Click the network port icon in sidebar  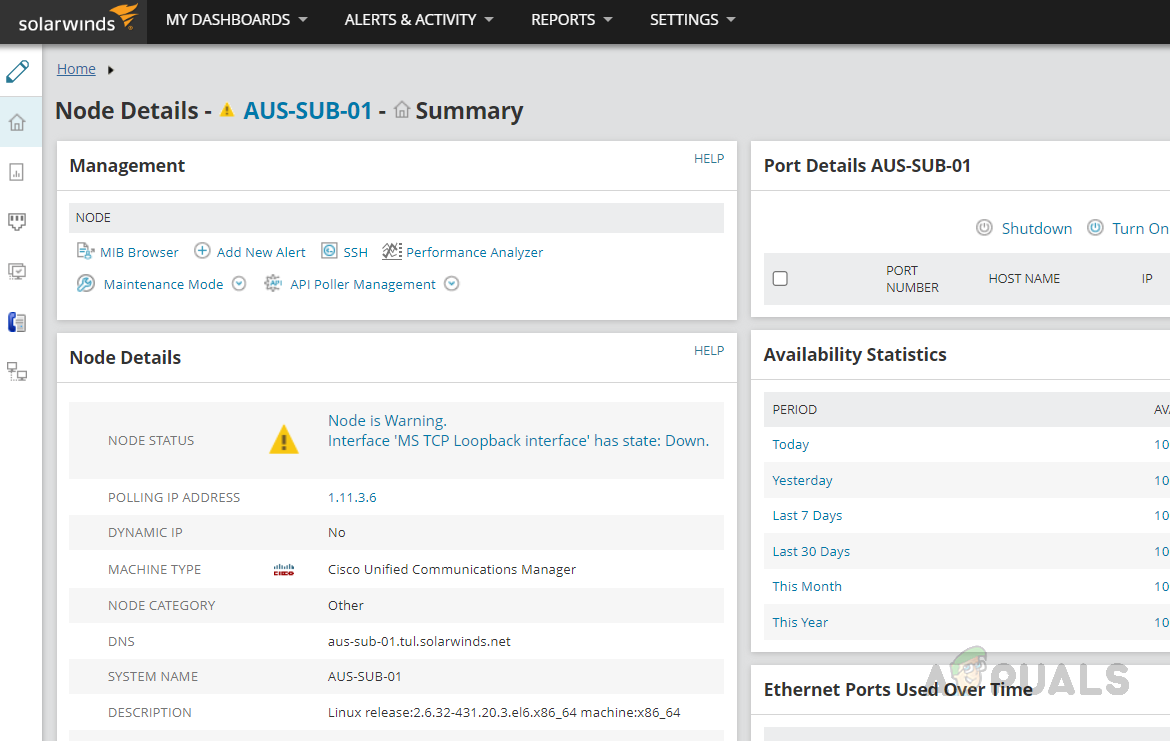pyautogui.click(x=17, y=221)
